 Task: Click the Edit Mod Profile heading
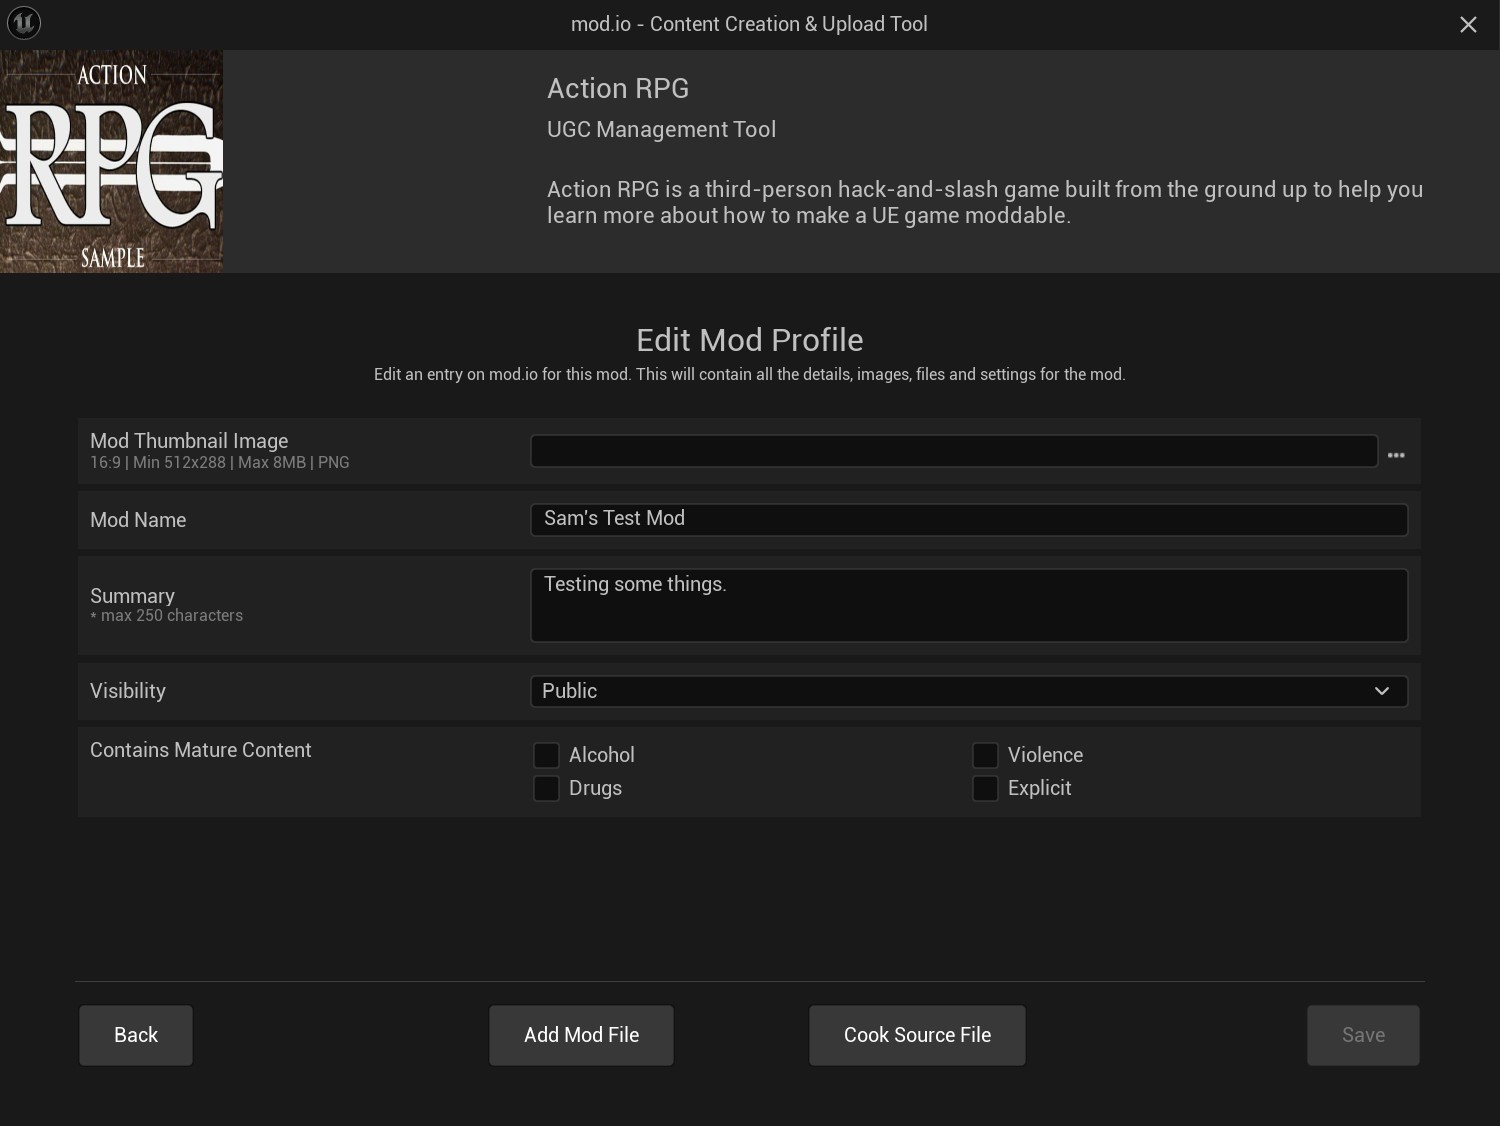749,340
